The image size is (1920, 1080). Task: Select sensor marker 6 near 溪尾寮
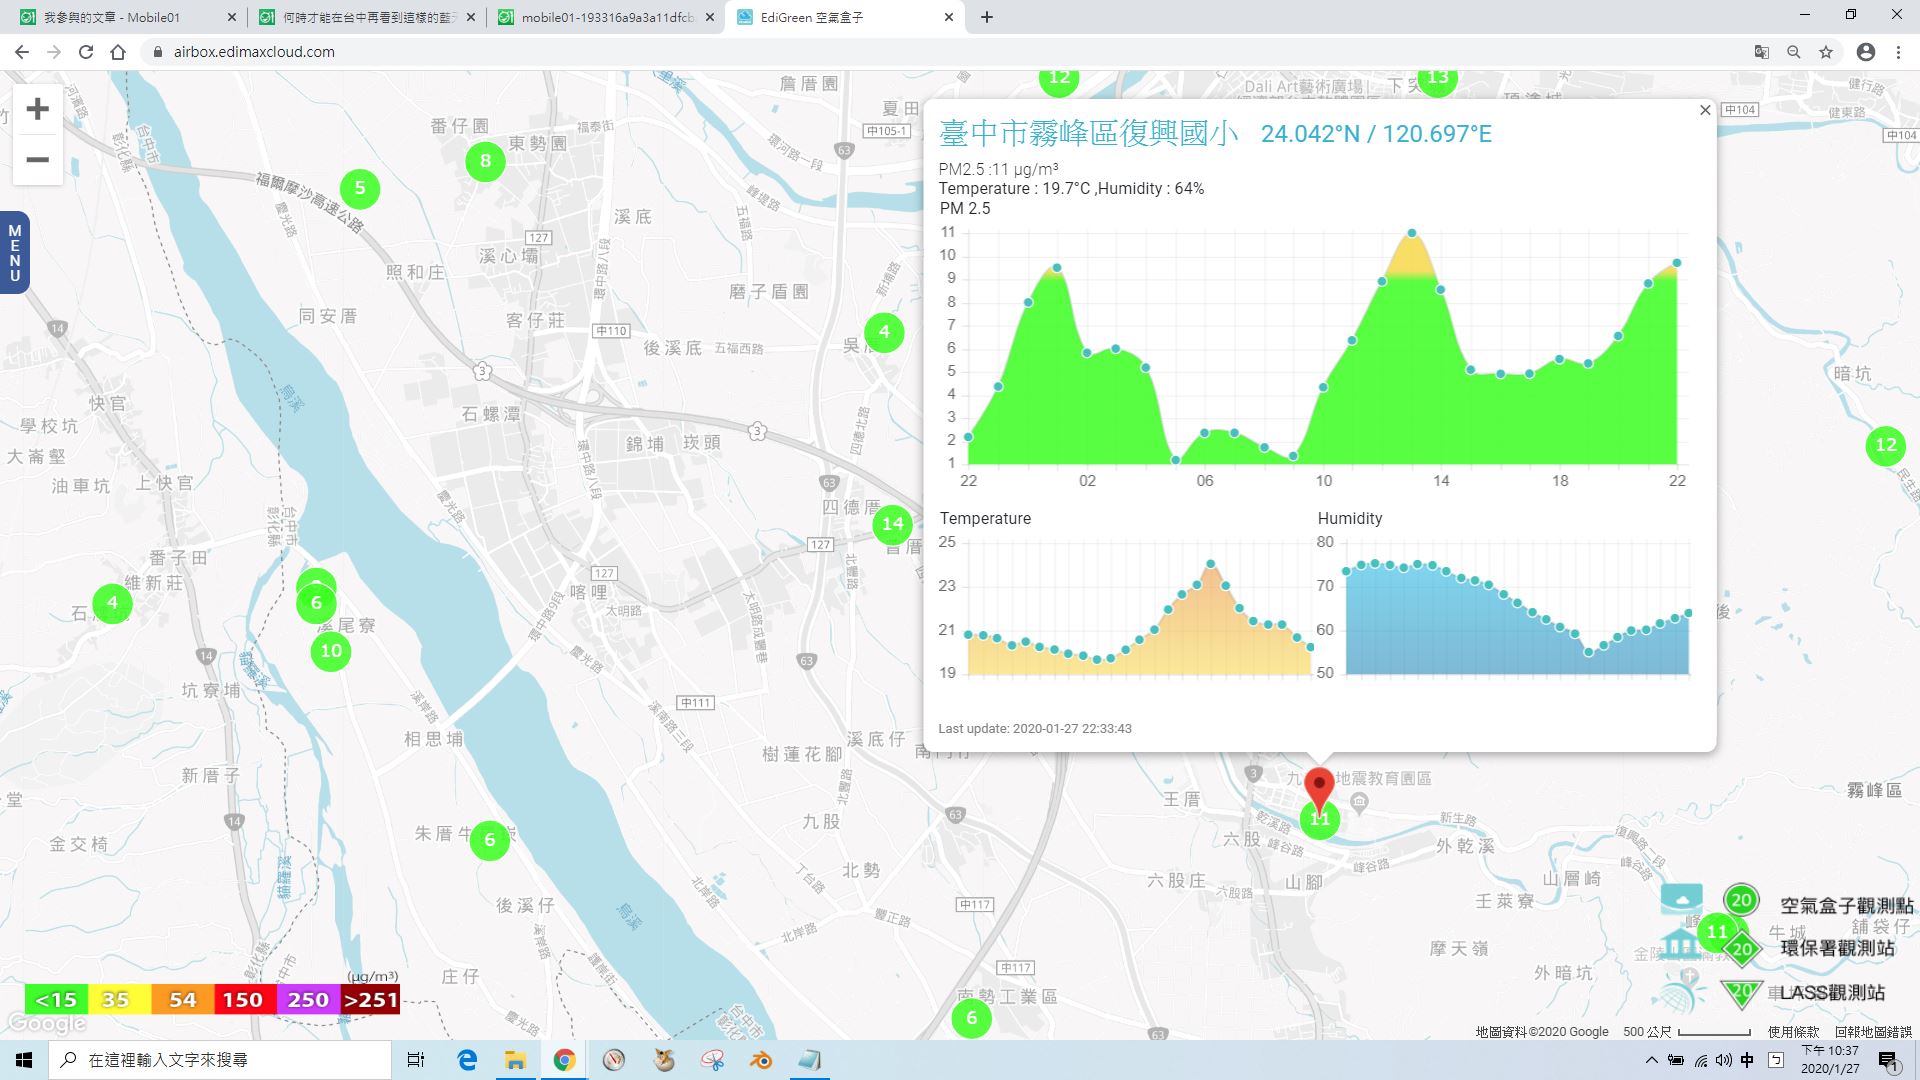click(x=316, y=603)
